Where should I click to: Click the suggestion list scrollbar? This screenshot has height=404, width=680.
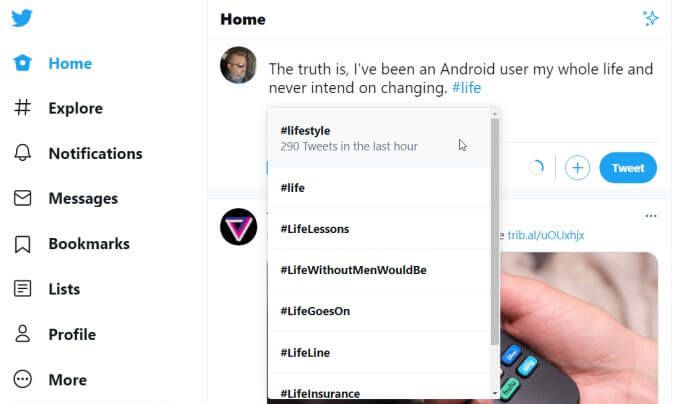[x=494, y=232]
